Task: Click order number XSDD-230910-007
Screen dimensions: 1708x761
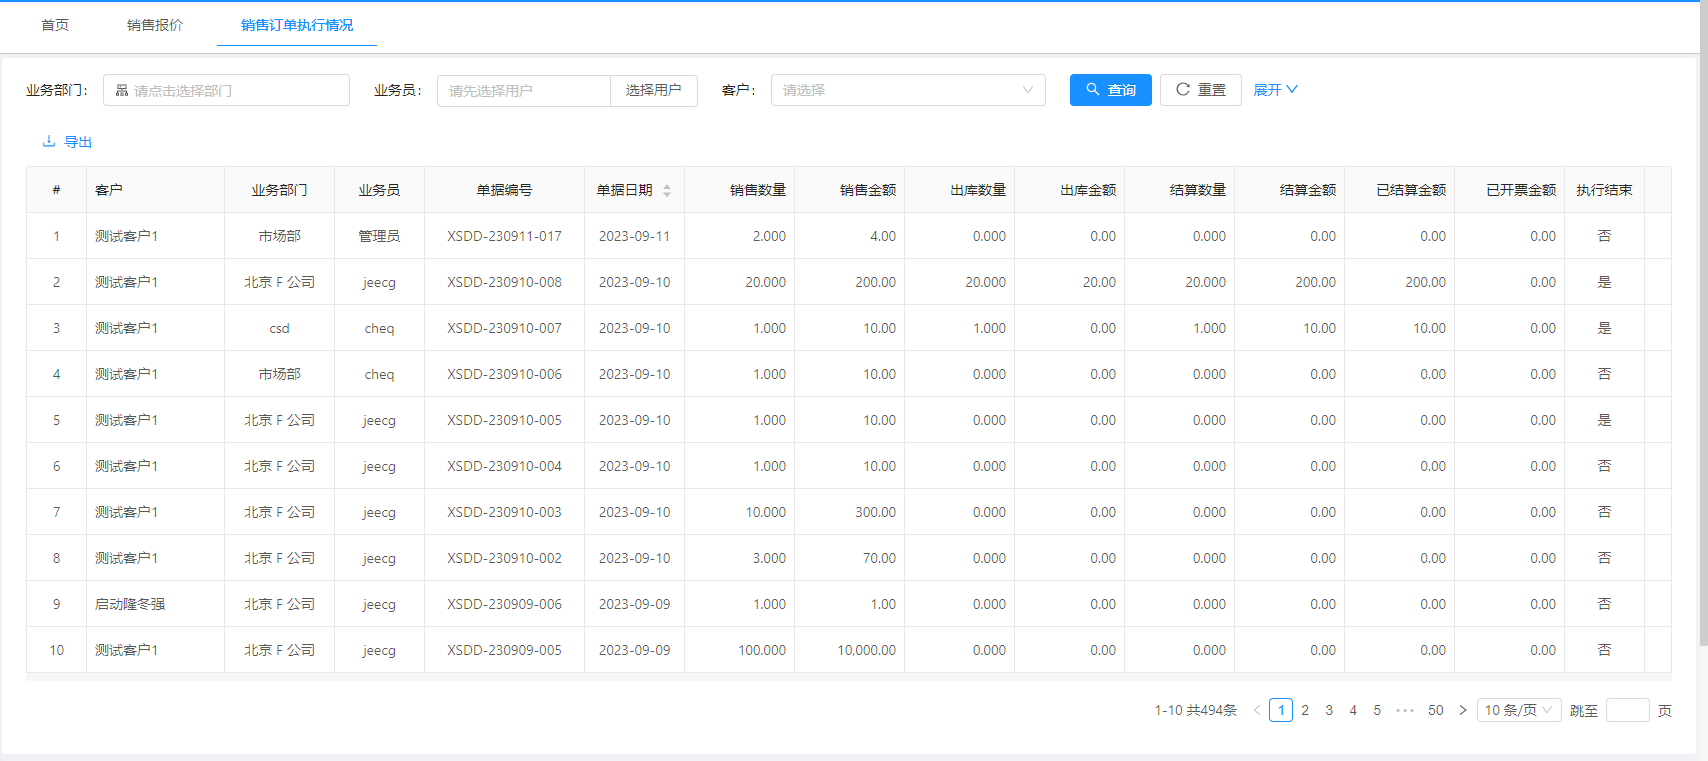Action: 505,328
